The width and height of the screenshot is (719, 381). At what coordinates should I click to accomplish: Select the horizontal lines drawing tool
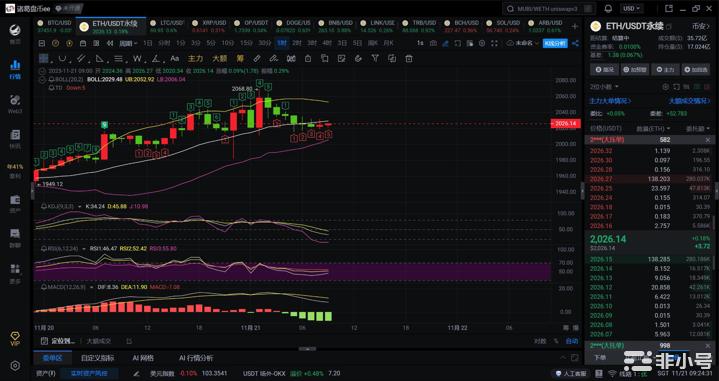pyautogui.click(x=118, y=59)
